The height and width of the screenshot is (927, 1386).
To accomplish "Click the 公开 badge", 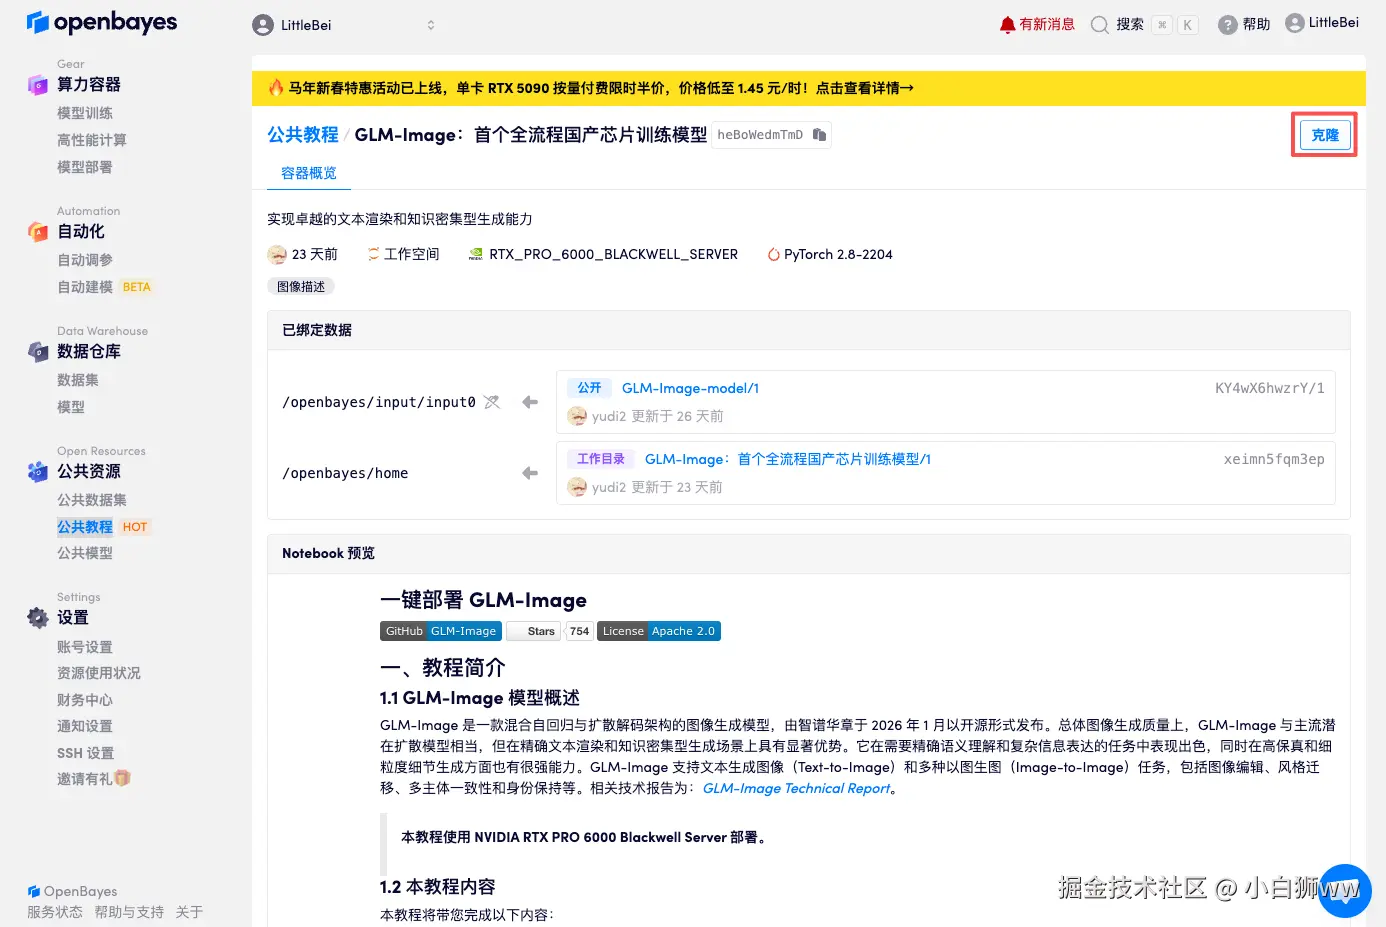I will pyautogui.click(x=589, y=388).
